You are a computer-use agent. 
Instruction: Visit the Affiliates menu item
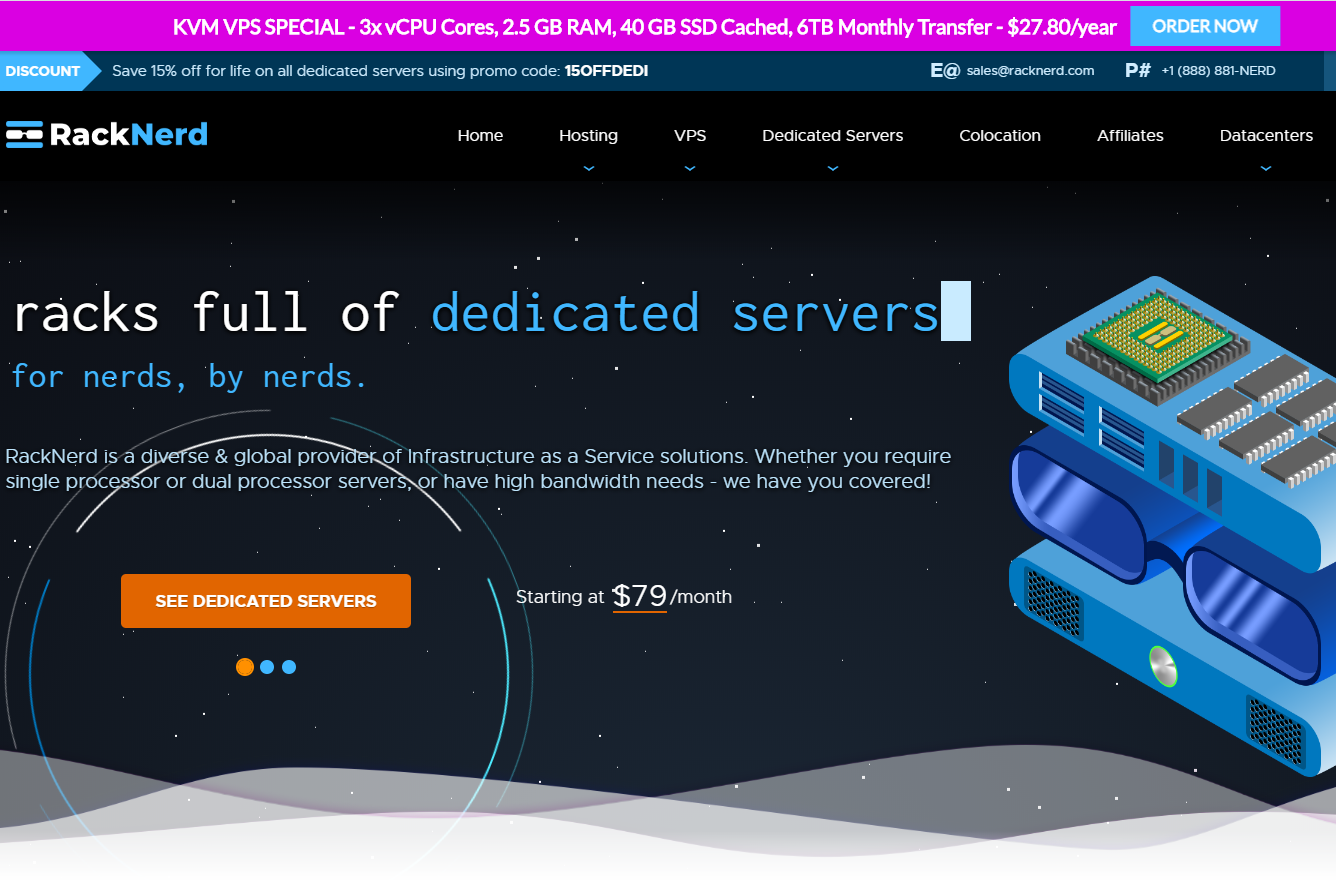(x=1130, y=136)
